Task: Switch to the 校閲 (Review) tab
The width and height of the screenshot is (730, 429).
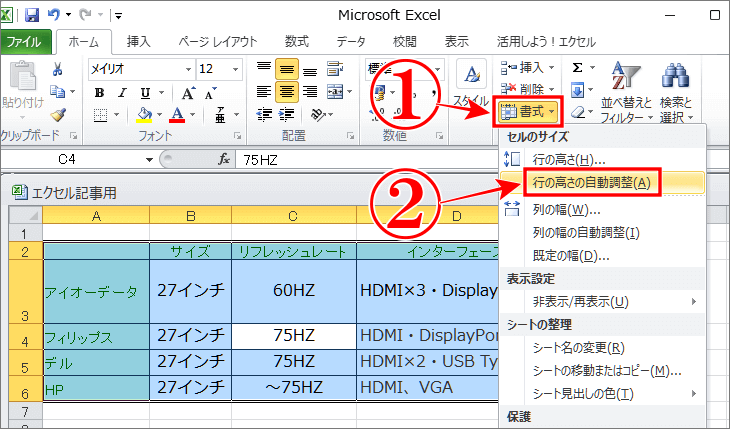Action: coord(405,42)
